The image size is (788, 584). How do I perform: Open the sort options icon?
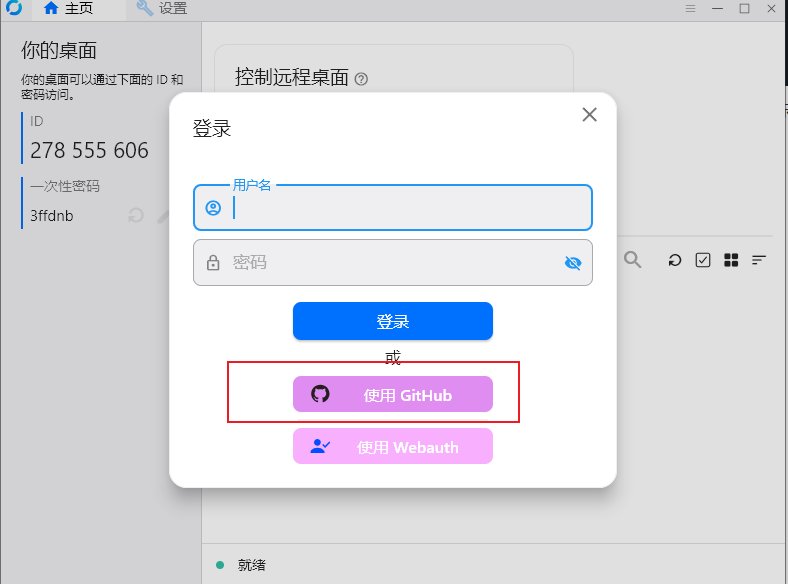759,260
